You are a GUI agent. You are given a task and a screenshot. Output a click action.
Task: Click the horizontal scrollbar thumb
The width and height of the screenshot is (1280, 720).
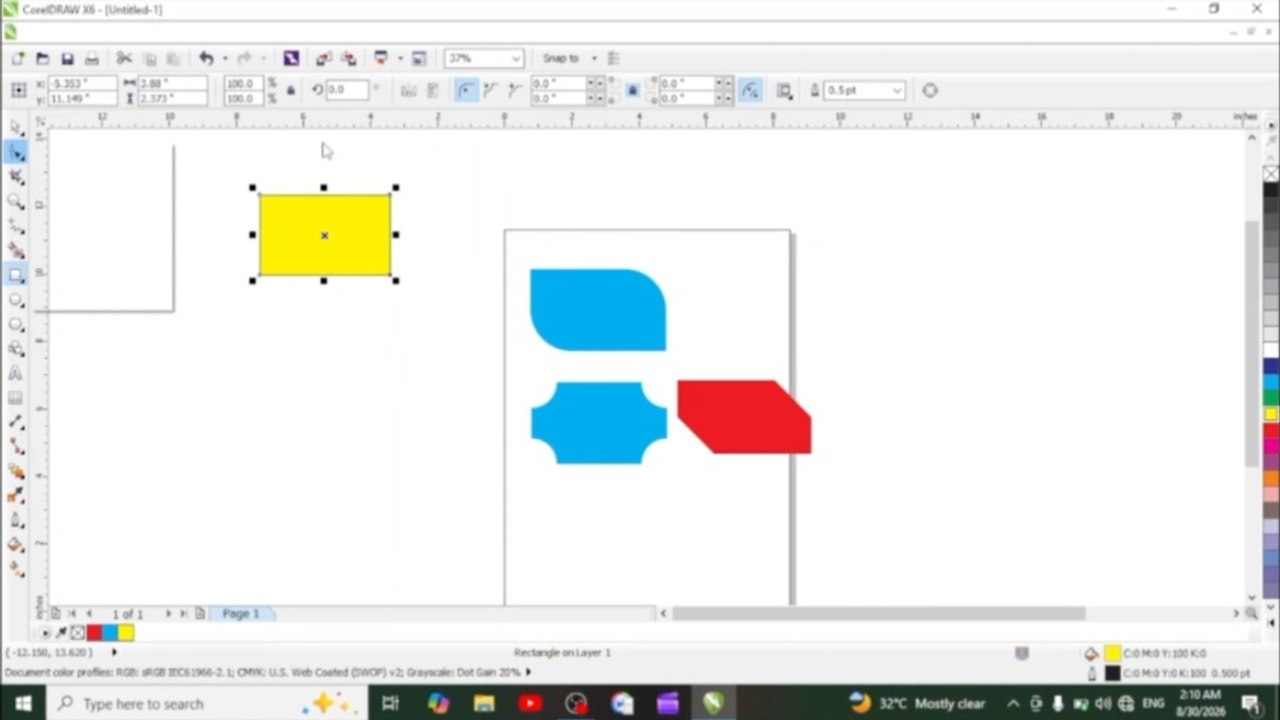[878, 613]
